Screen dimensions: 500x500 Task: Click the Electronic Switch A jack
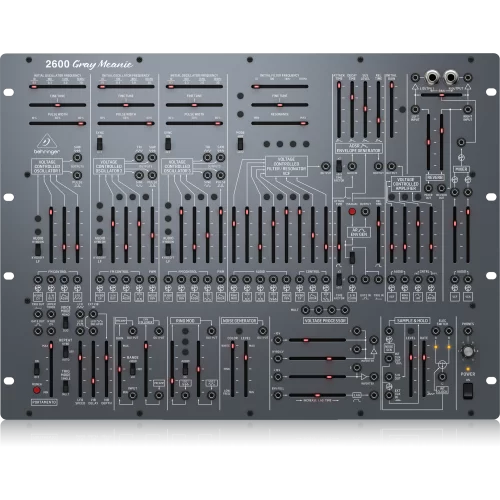coord(436,331)
